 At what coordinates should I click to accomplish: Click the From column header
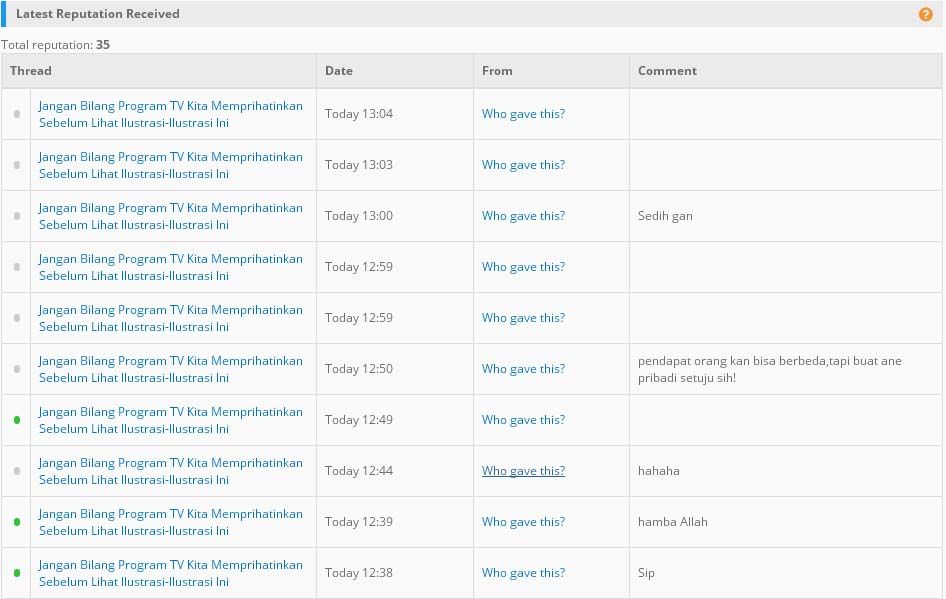click(x=497, y=71)
